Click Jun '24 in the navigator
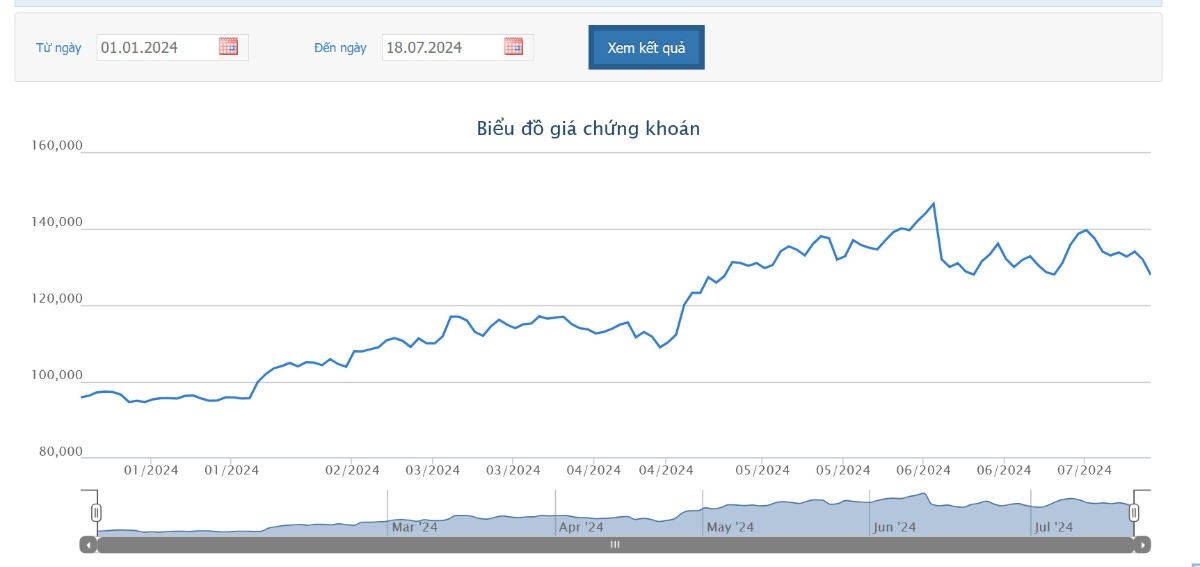Screen dimensions: 1200x567 [x=894, y=527]
